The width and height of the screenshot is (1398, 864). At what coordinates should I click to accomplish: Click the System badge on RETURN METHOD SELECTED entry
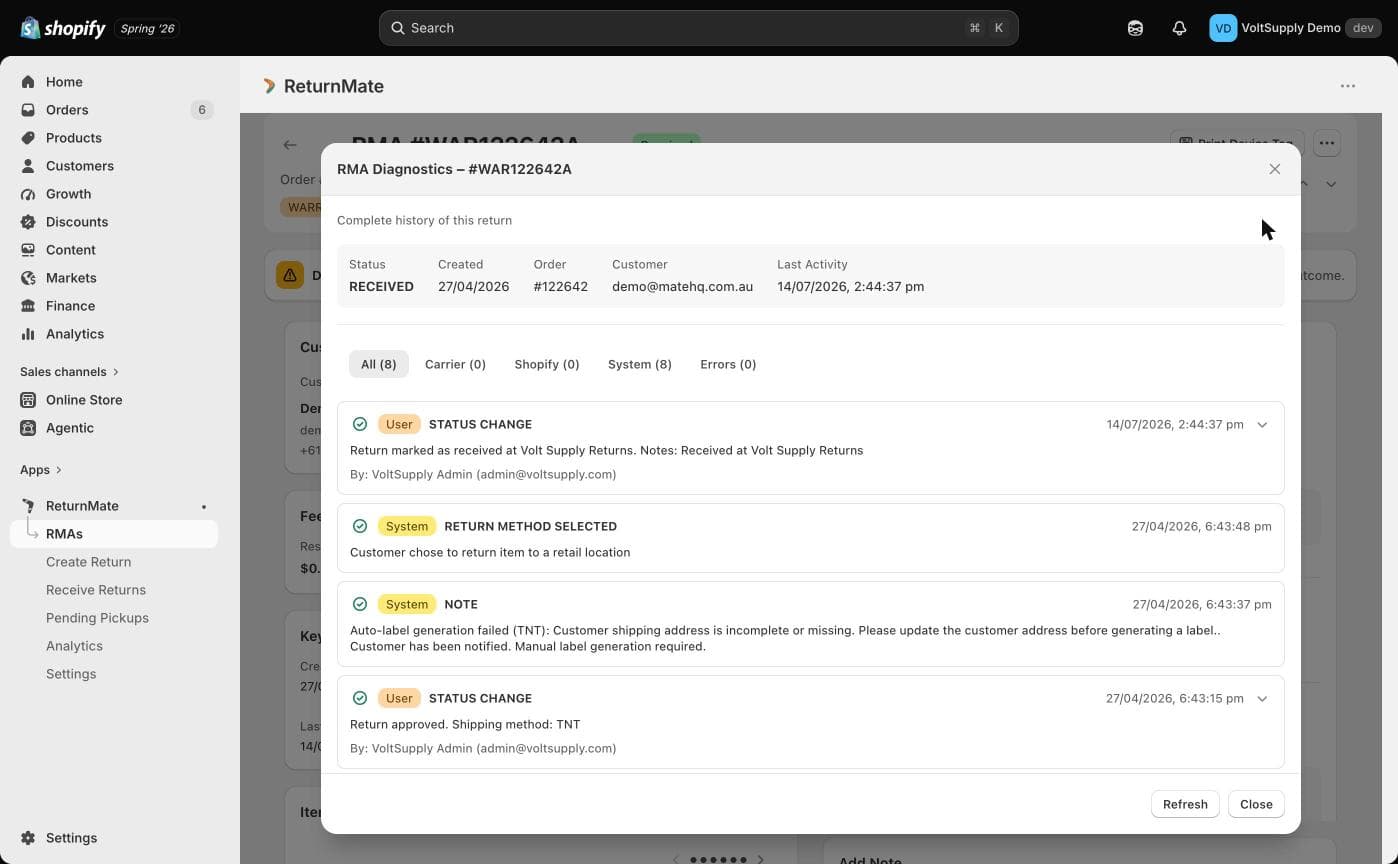click(x=407, y=526)
